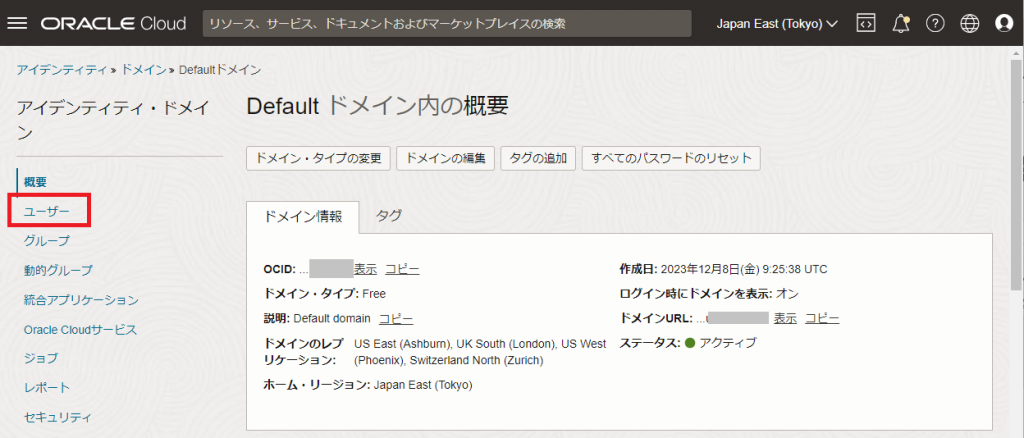Click the vertical page scrollbar

click(x=1017, y=176)
